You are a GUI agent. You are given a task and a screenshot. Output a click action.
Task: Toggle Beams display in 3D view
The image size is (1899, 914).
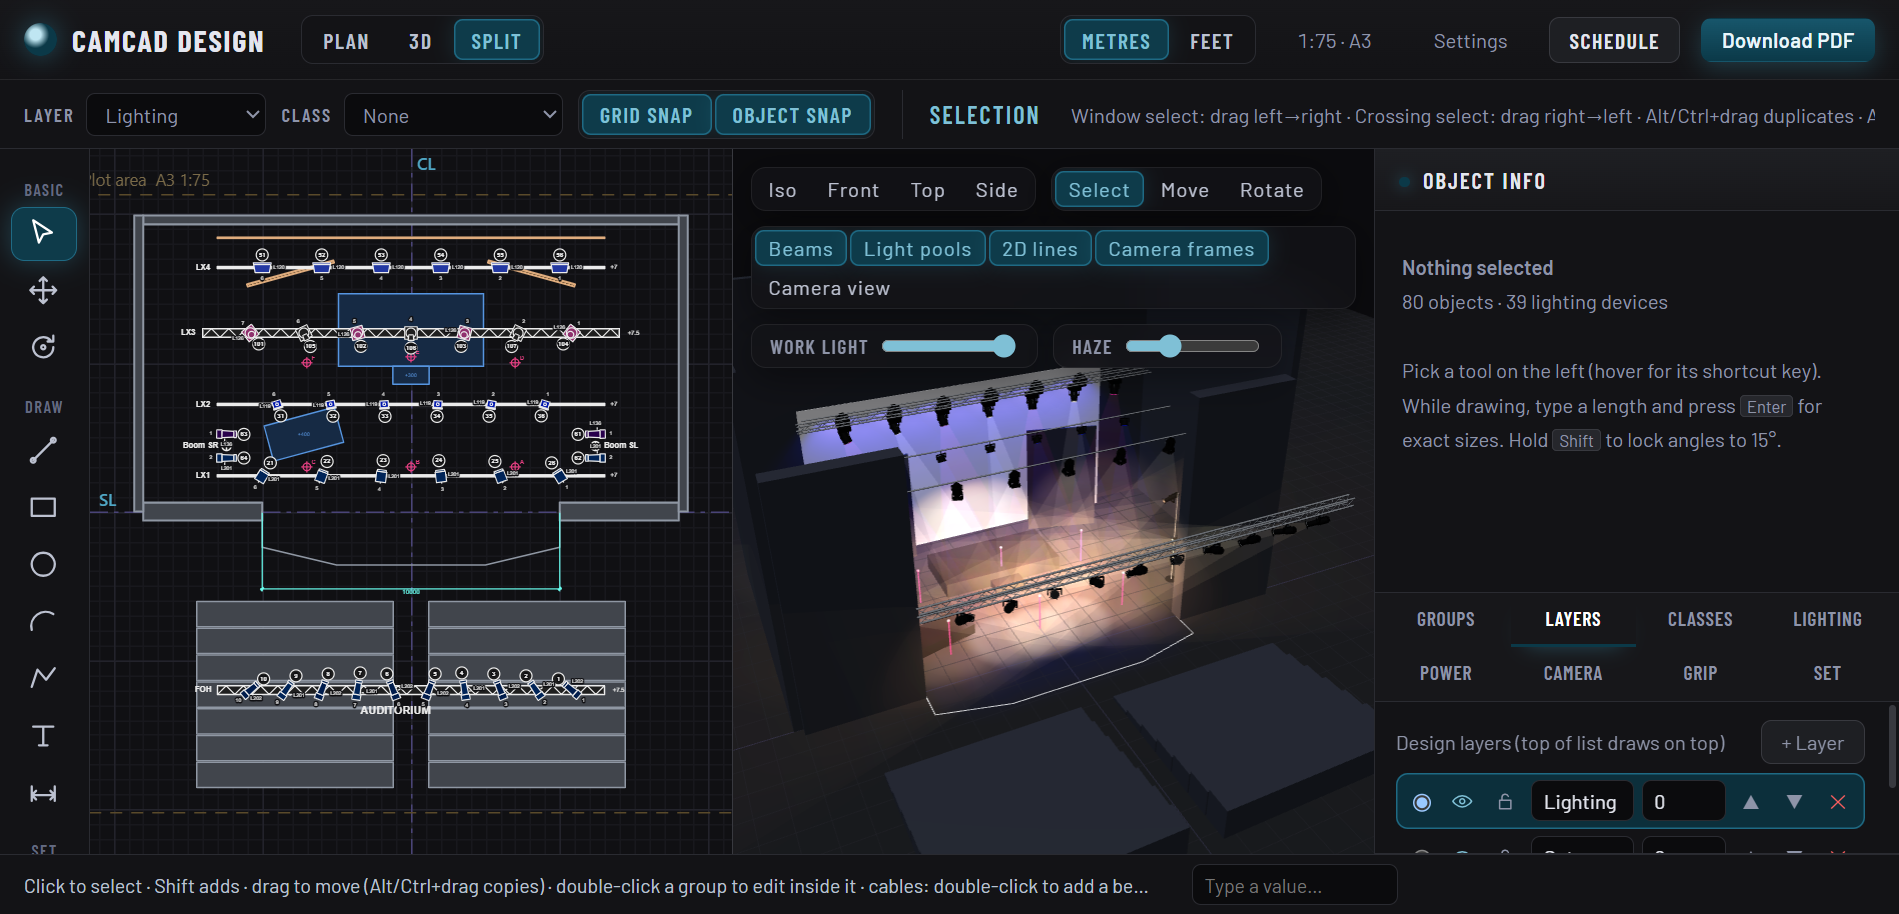pos(801,249)
